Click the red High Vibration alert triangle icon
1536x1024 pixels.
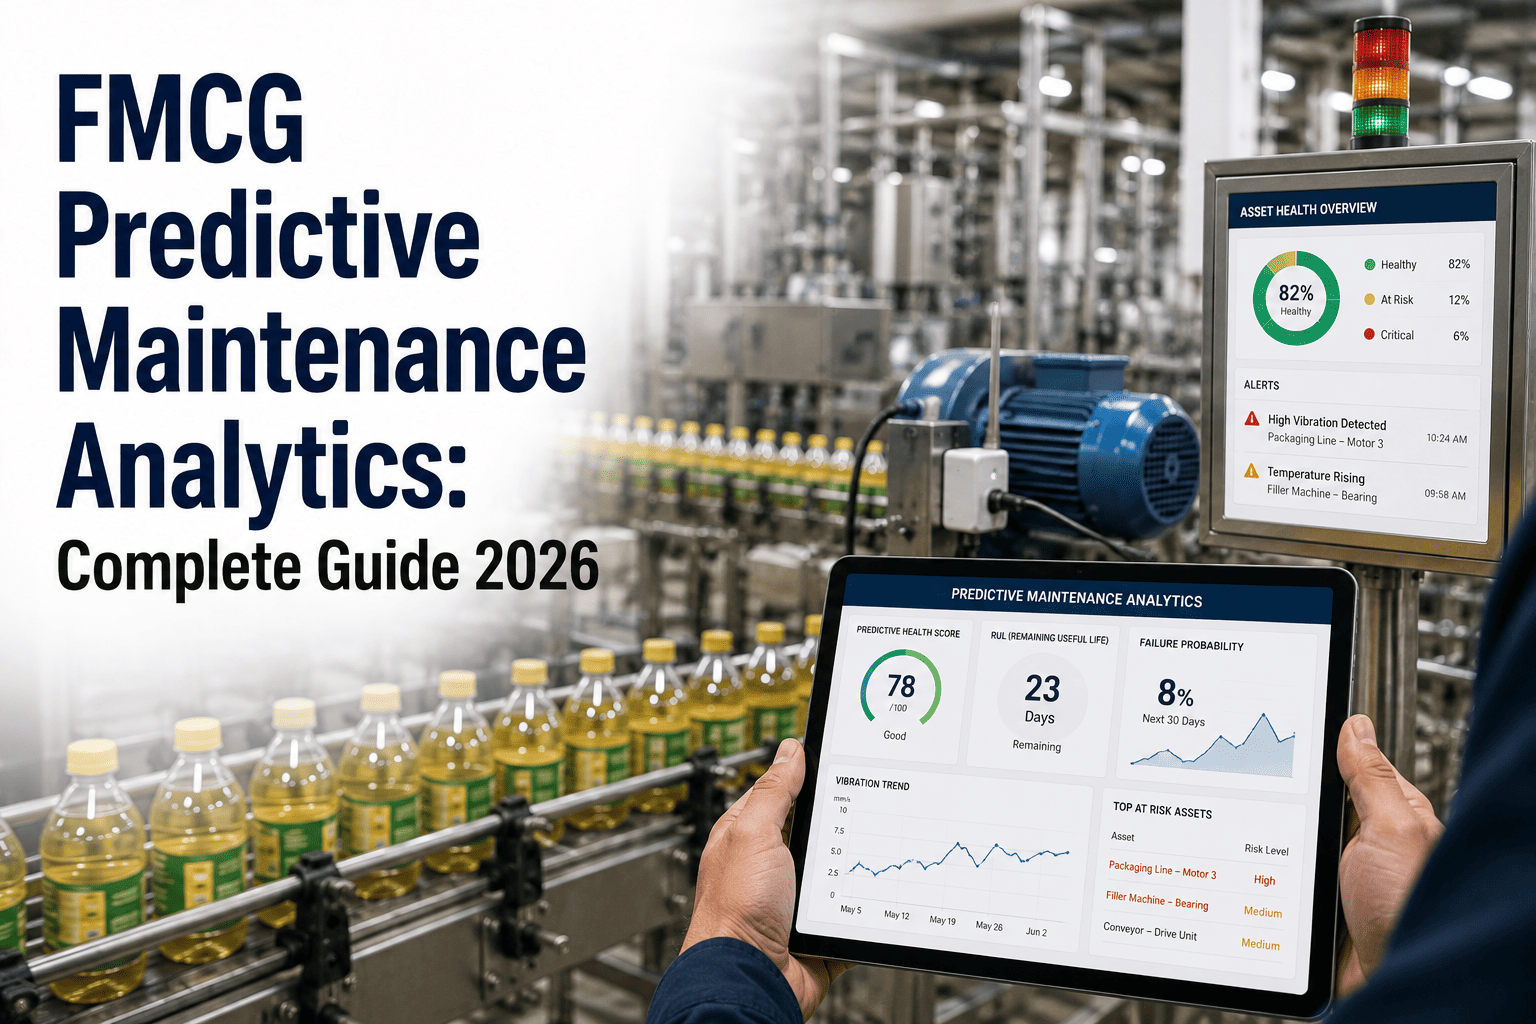(x=1251, y=418)
